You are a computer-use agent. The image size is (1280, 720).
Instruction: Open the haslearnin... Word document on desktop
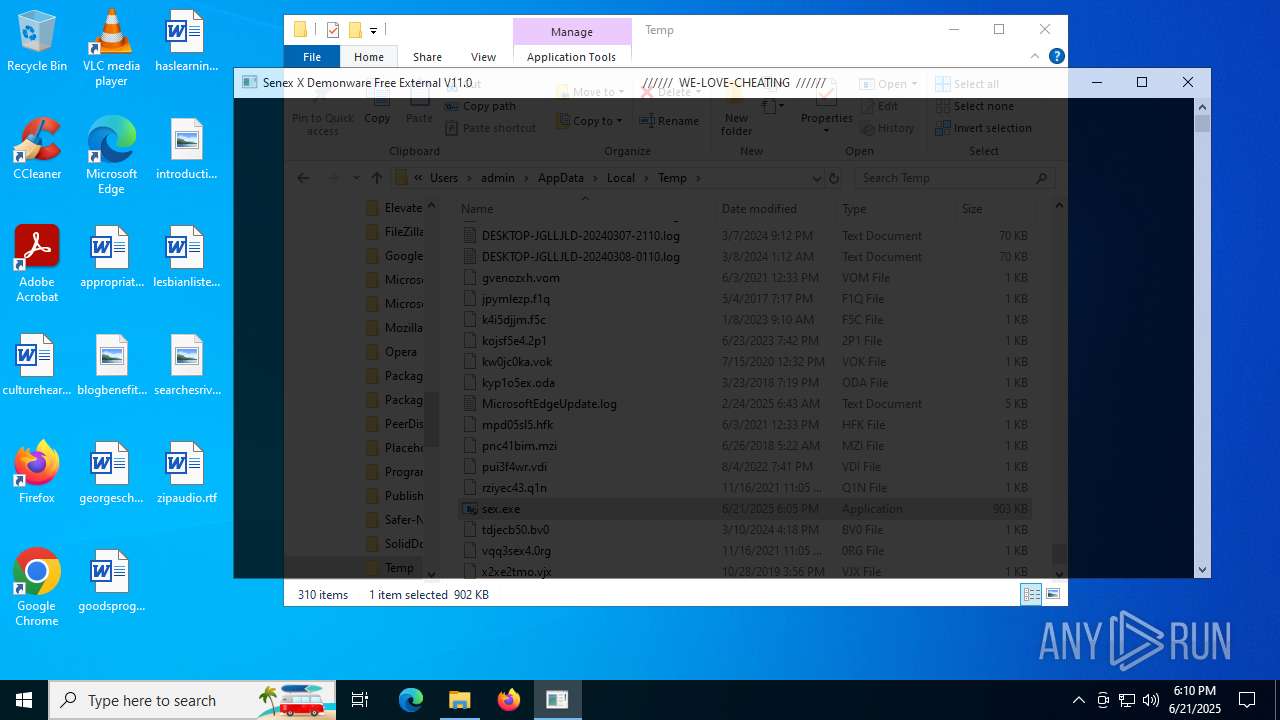(186, 42)
